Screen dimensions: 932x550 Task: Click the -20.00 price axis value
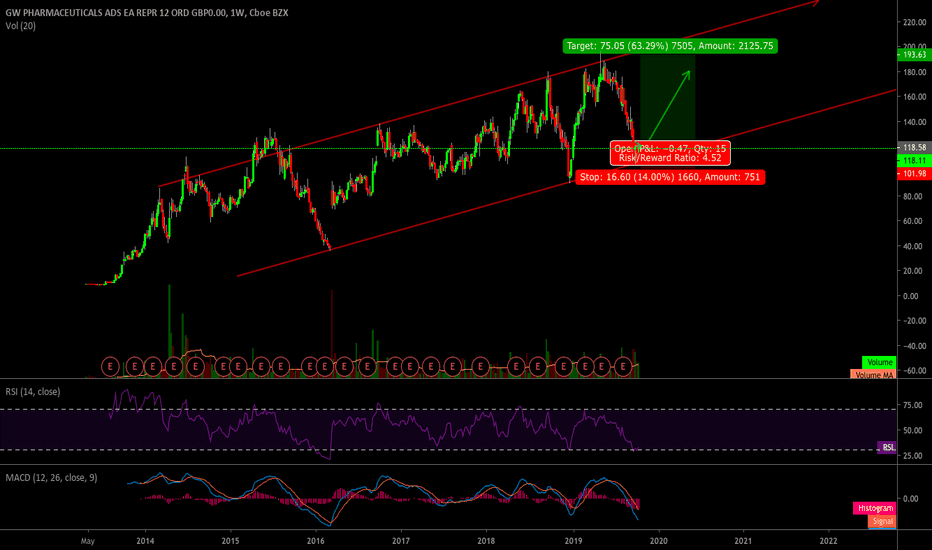[x=914, y=320]
